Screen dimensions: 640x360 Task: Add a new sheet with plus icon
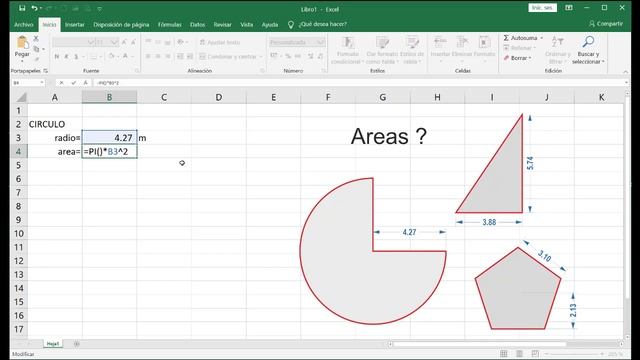click(x=77, y=344)
